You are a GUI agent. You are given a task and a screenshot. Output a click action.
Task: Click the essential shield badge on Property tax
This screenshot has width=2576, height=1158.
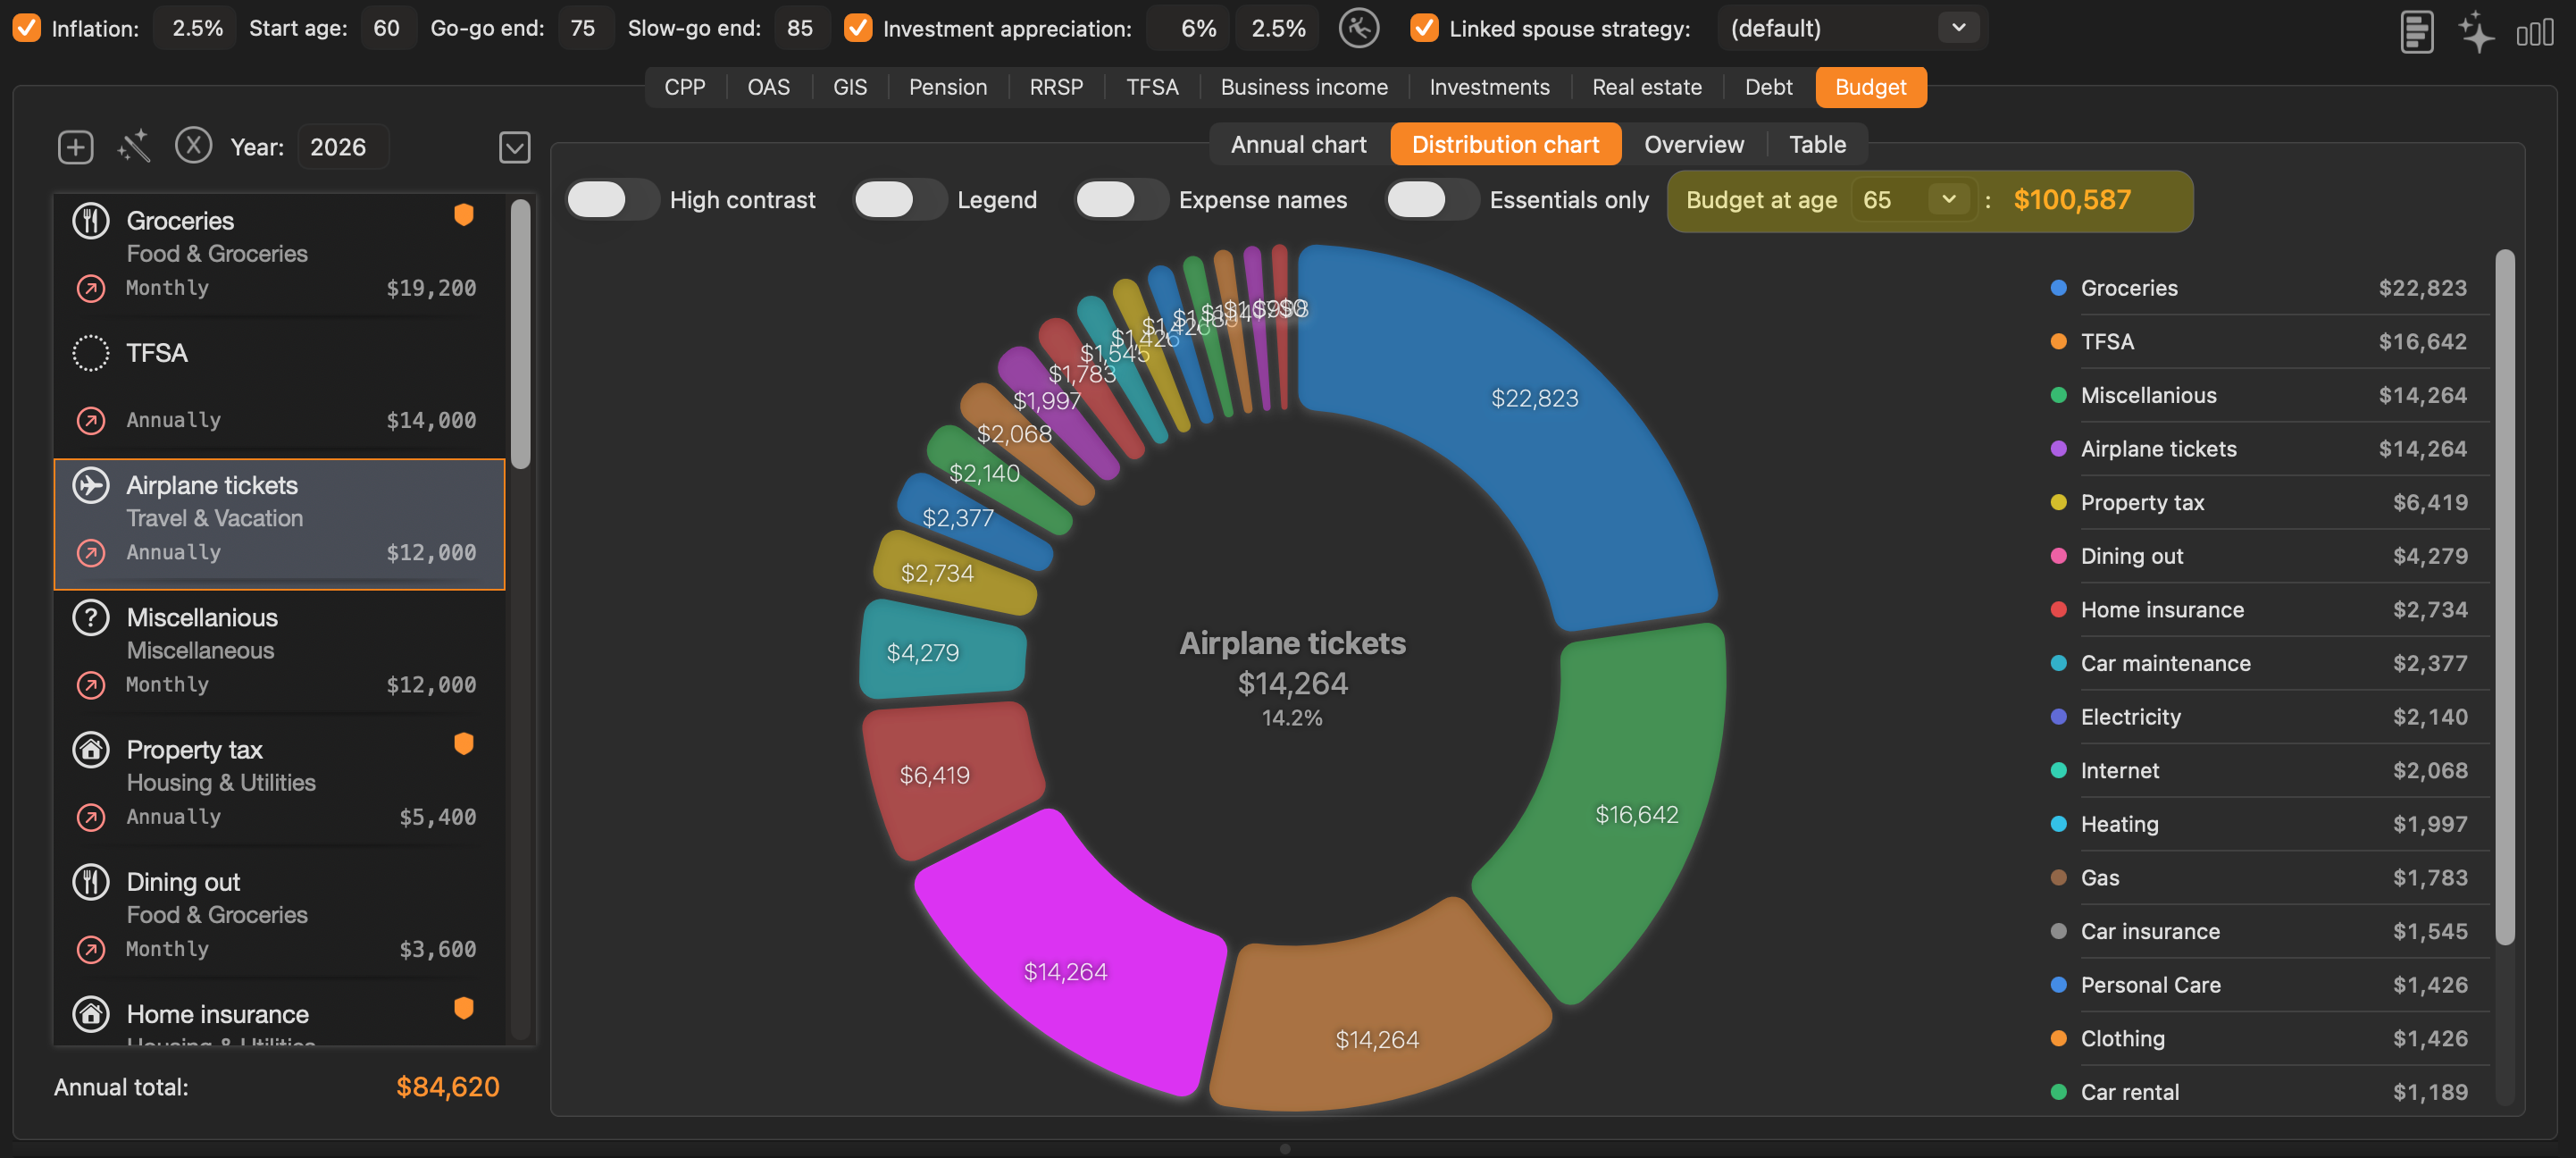[x=463, y=744]
